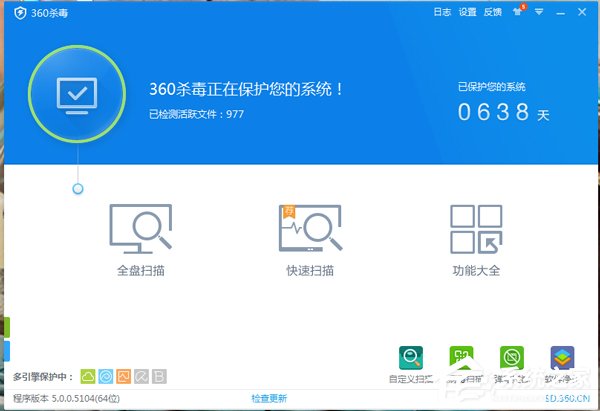Expand the title bar main menu dropdown
The image size is (600, 411).
tap(539, 12)
